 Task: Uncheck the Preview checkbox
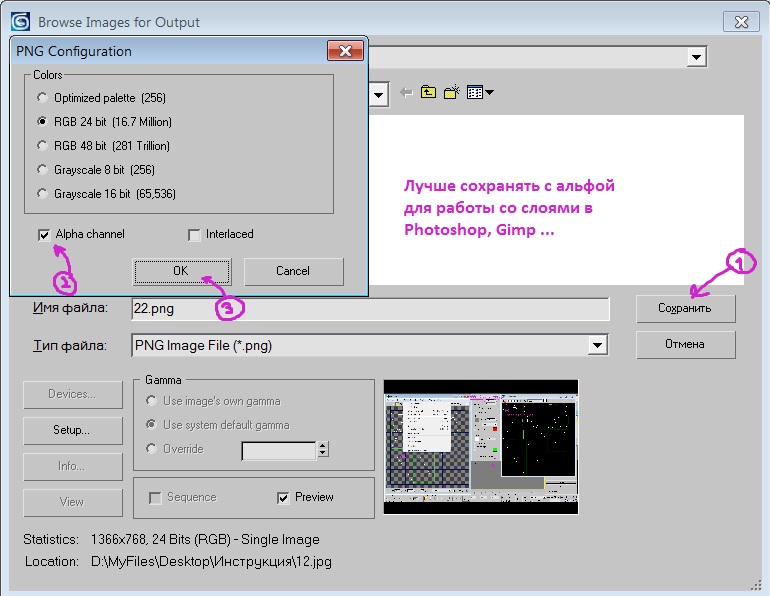[284, 497]
